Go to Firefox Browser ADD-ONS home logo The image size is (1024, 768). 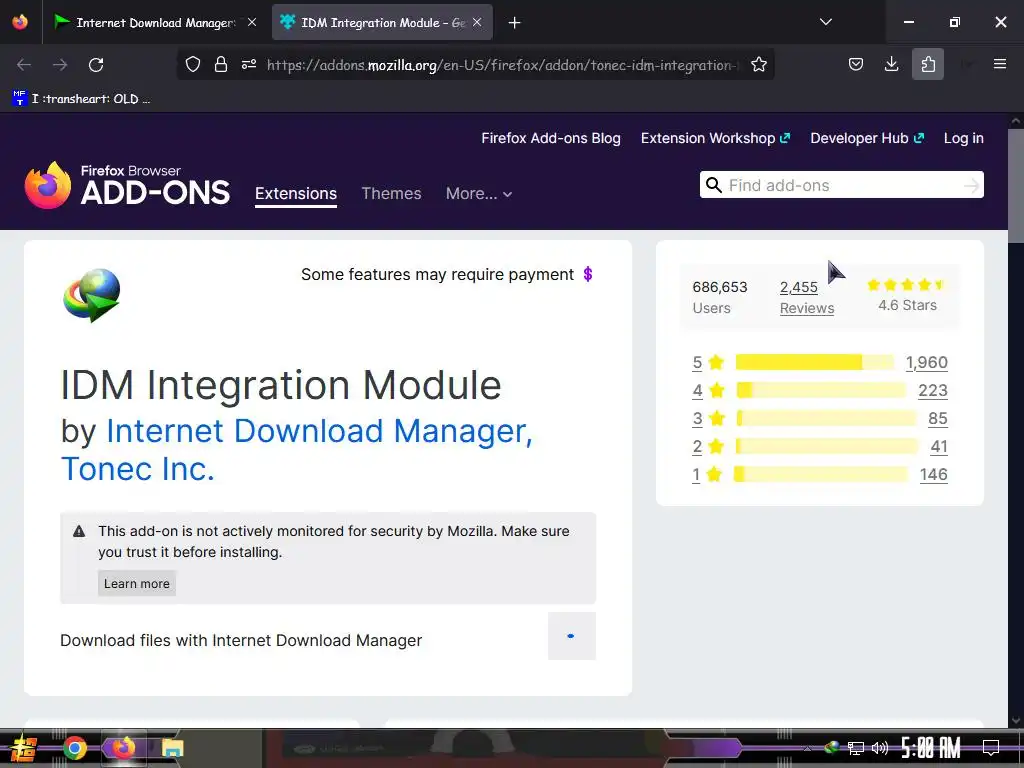(127, 185)
